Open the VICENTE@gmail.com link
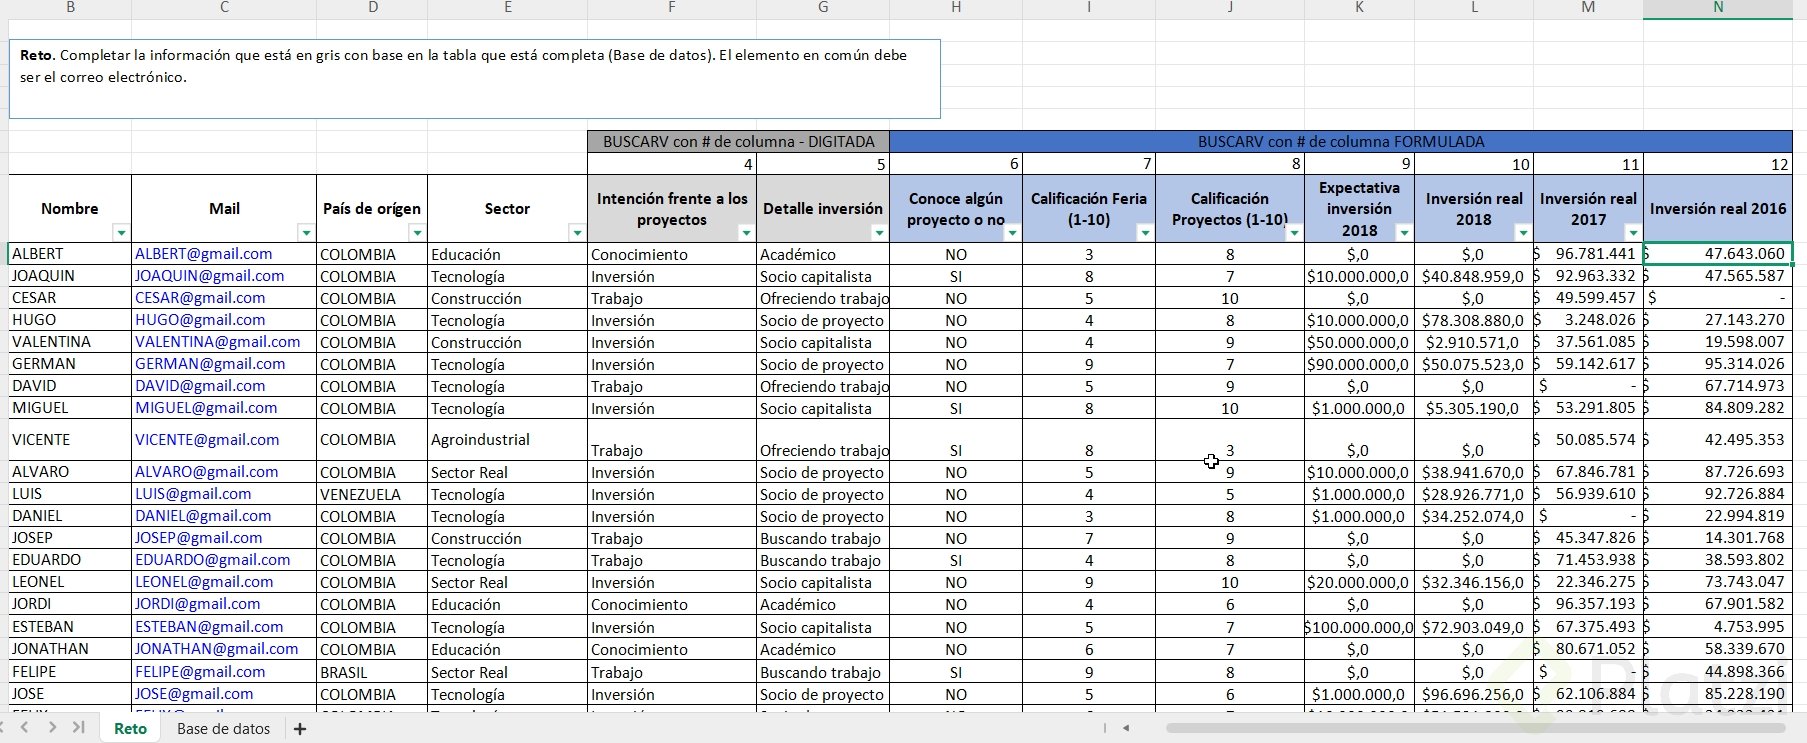1807x743 pixels. [207, 440]
